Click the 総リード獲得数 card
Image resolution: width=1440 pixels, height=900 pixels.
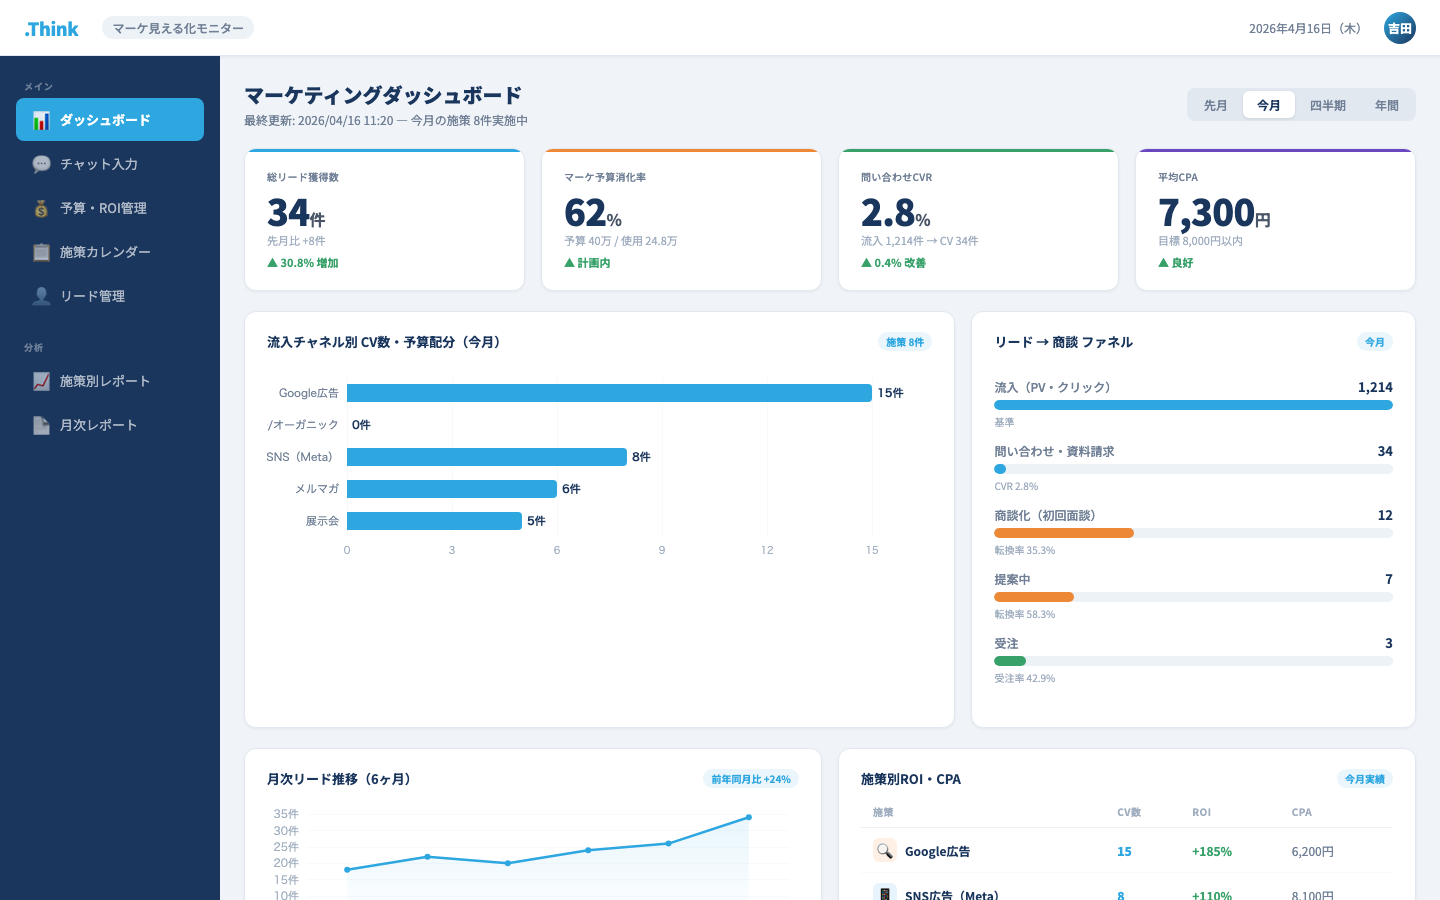point(385,220)
